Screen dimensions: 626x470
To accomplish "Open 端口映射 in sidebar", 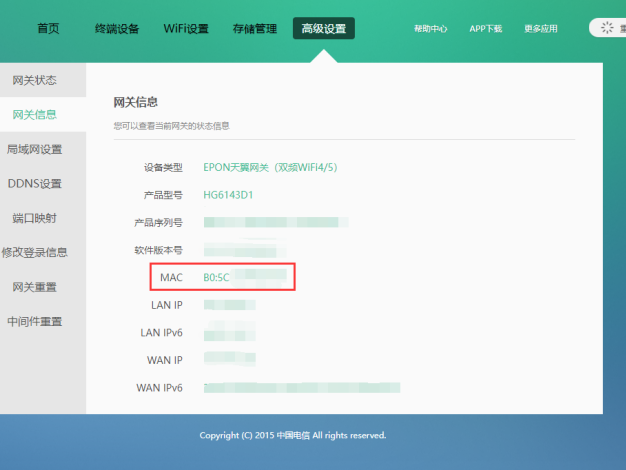I will (34, 218).
